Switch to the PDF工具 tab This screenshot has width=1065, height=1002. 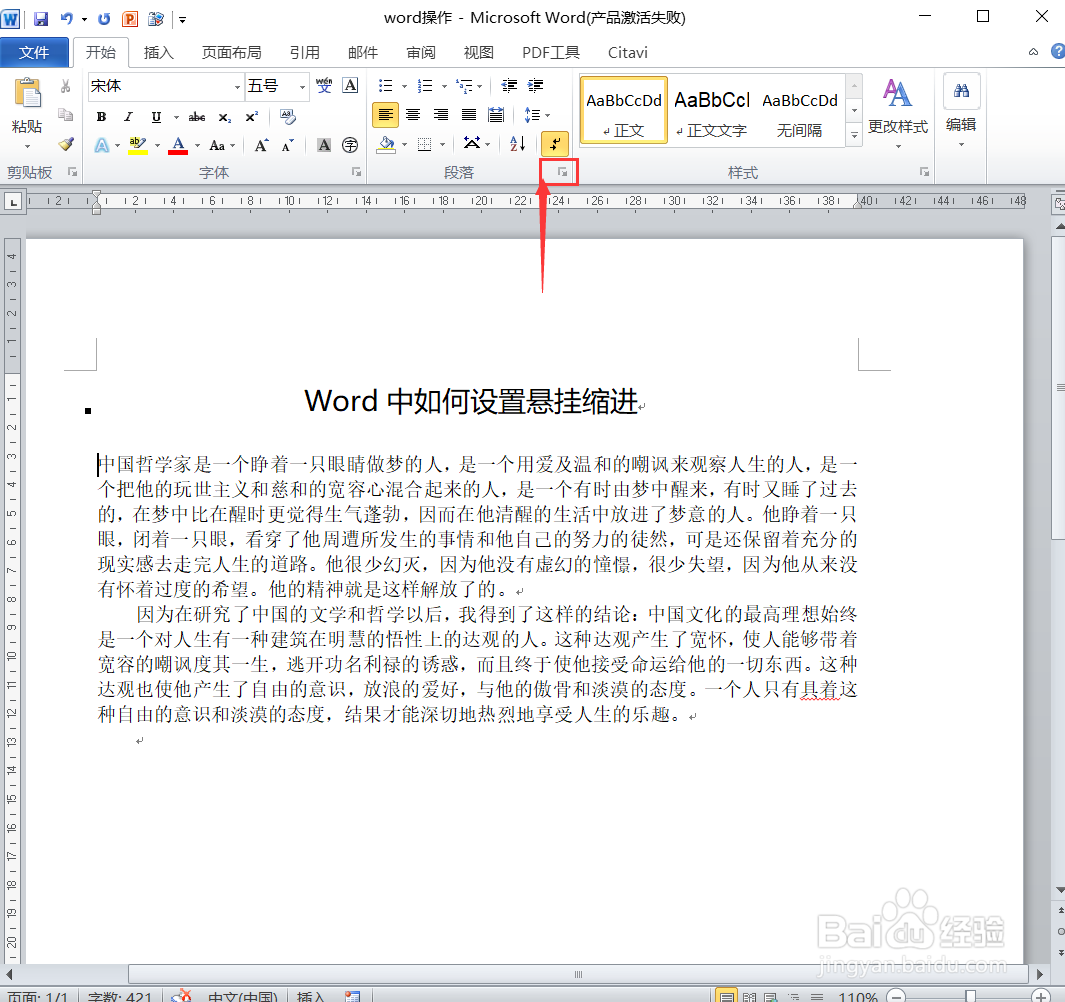coord(551,52)
